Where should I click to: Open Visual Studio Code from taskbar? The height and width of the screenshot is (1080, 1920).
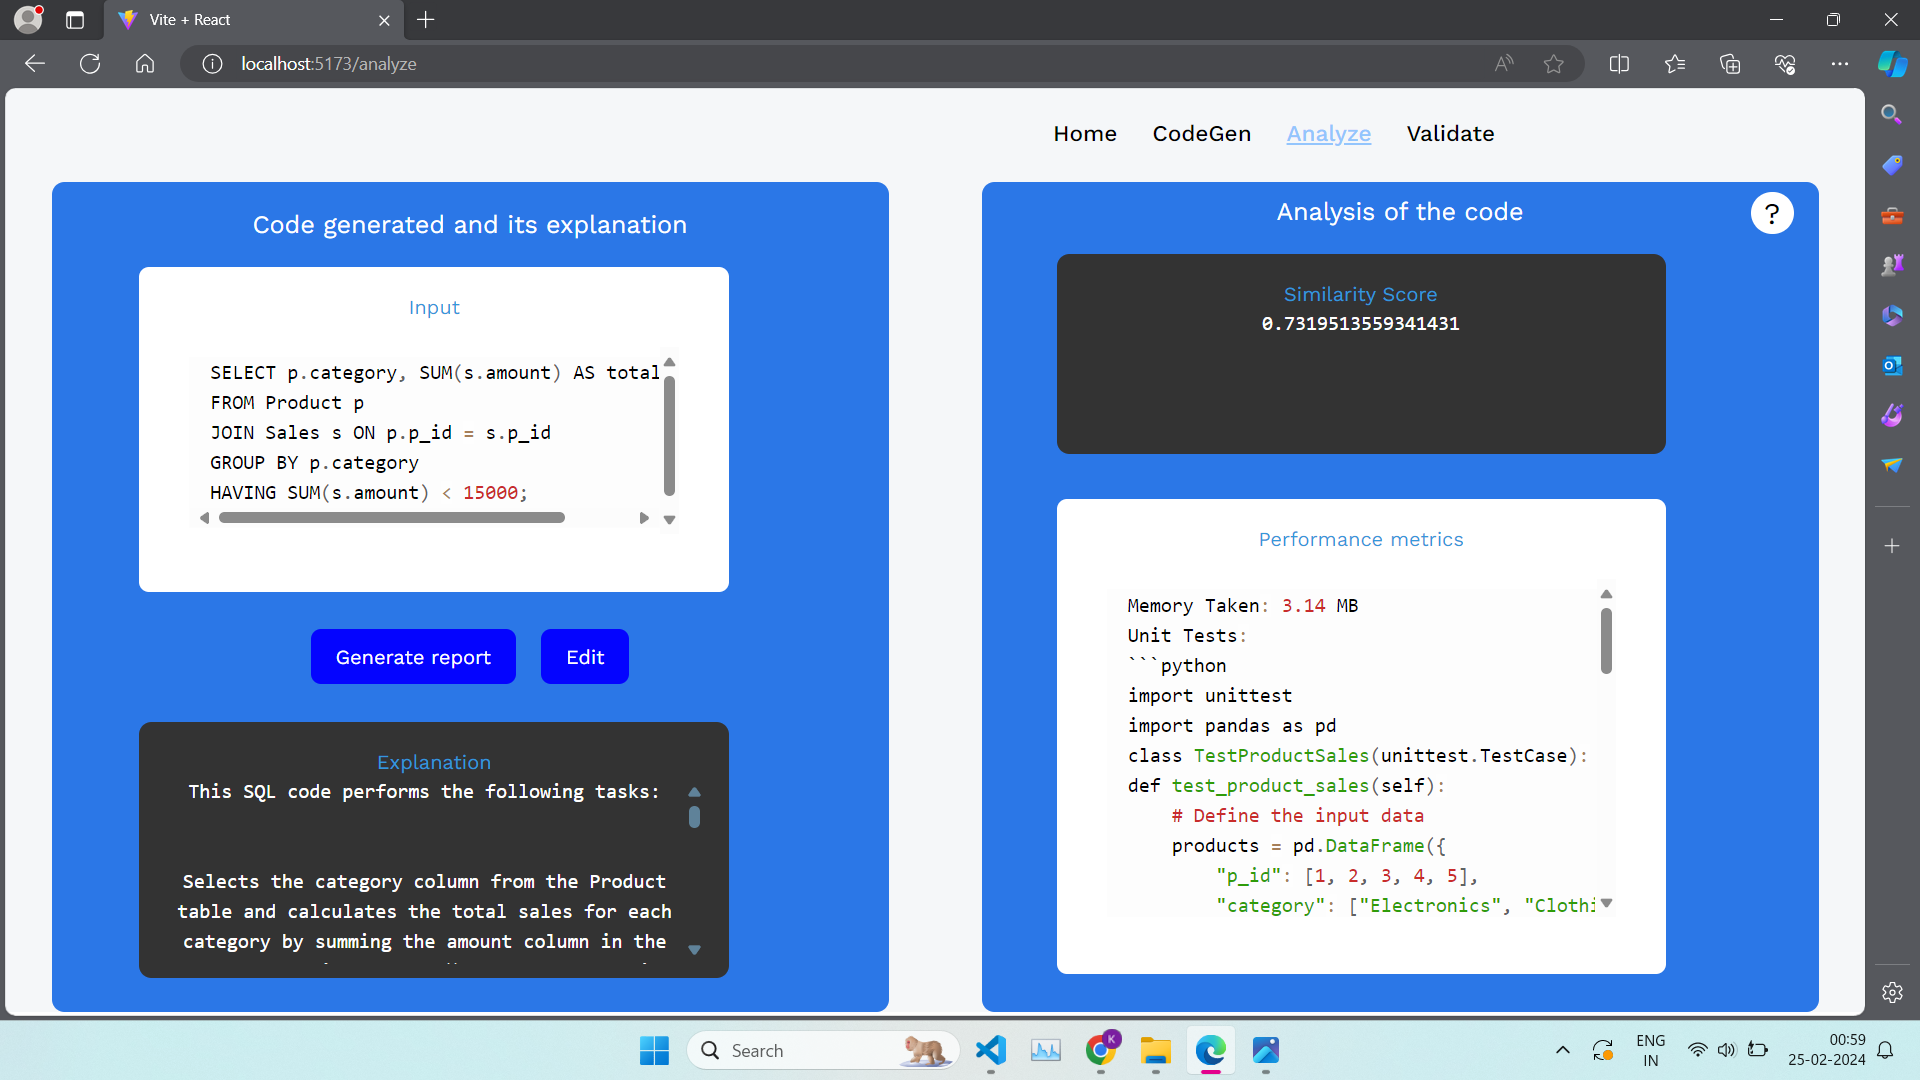[x=990, y=1050]
